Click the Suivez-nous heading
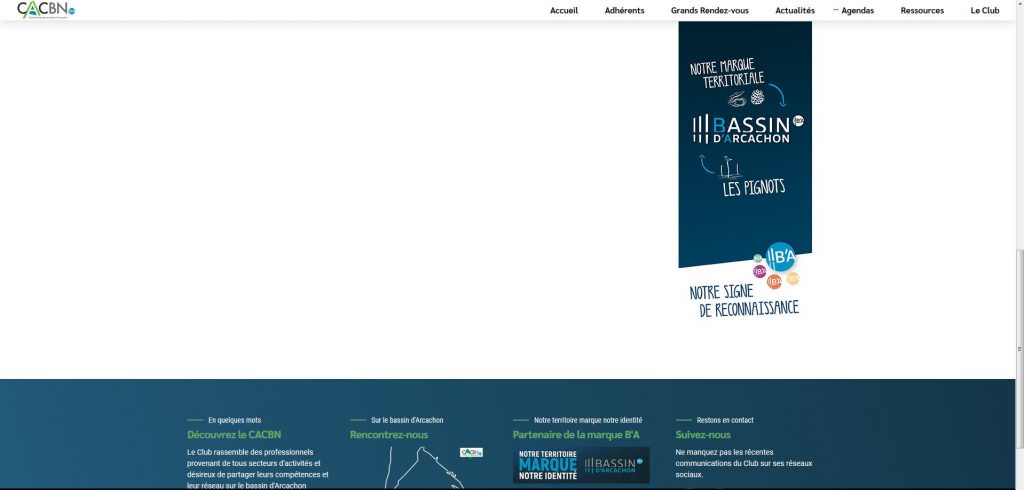Image resolution: width=1024 pixels, height=490 pixels. click(x=703, y=434)
